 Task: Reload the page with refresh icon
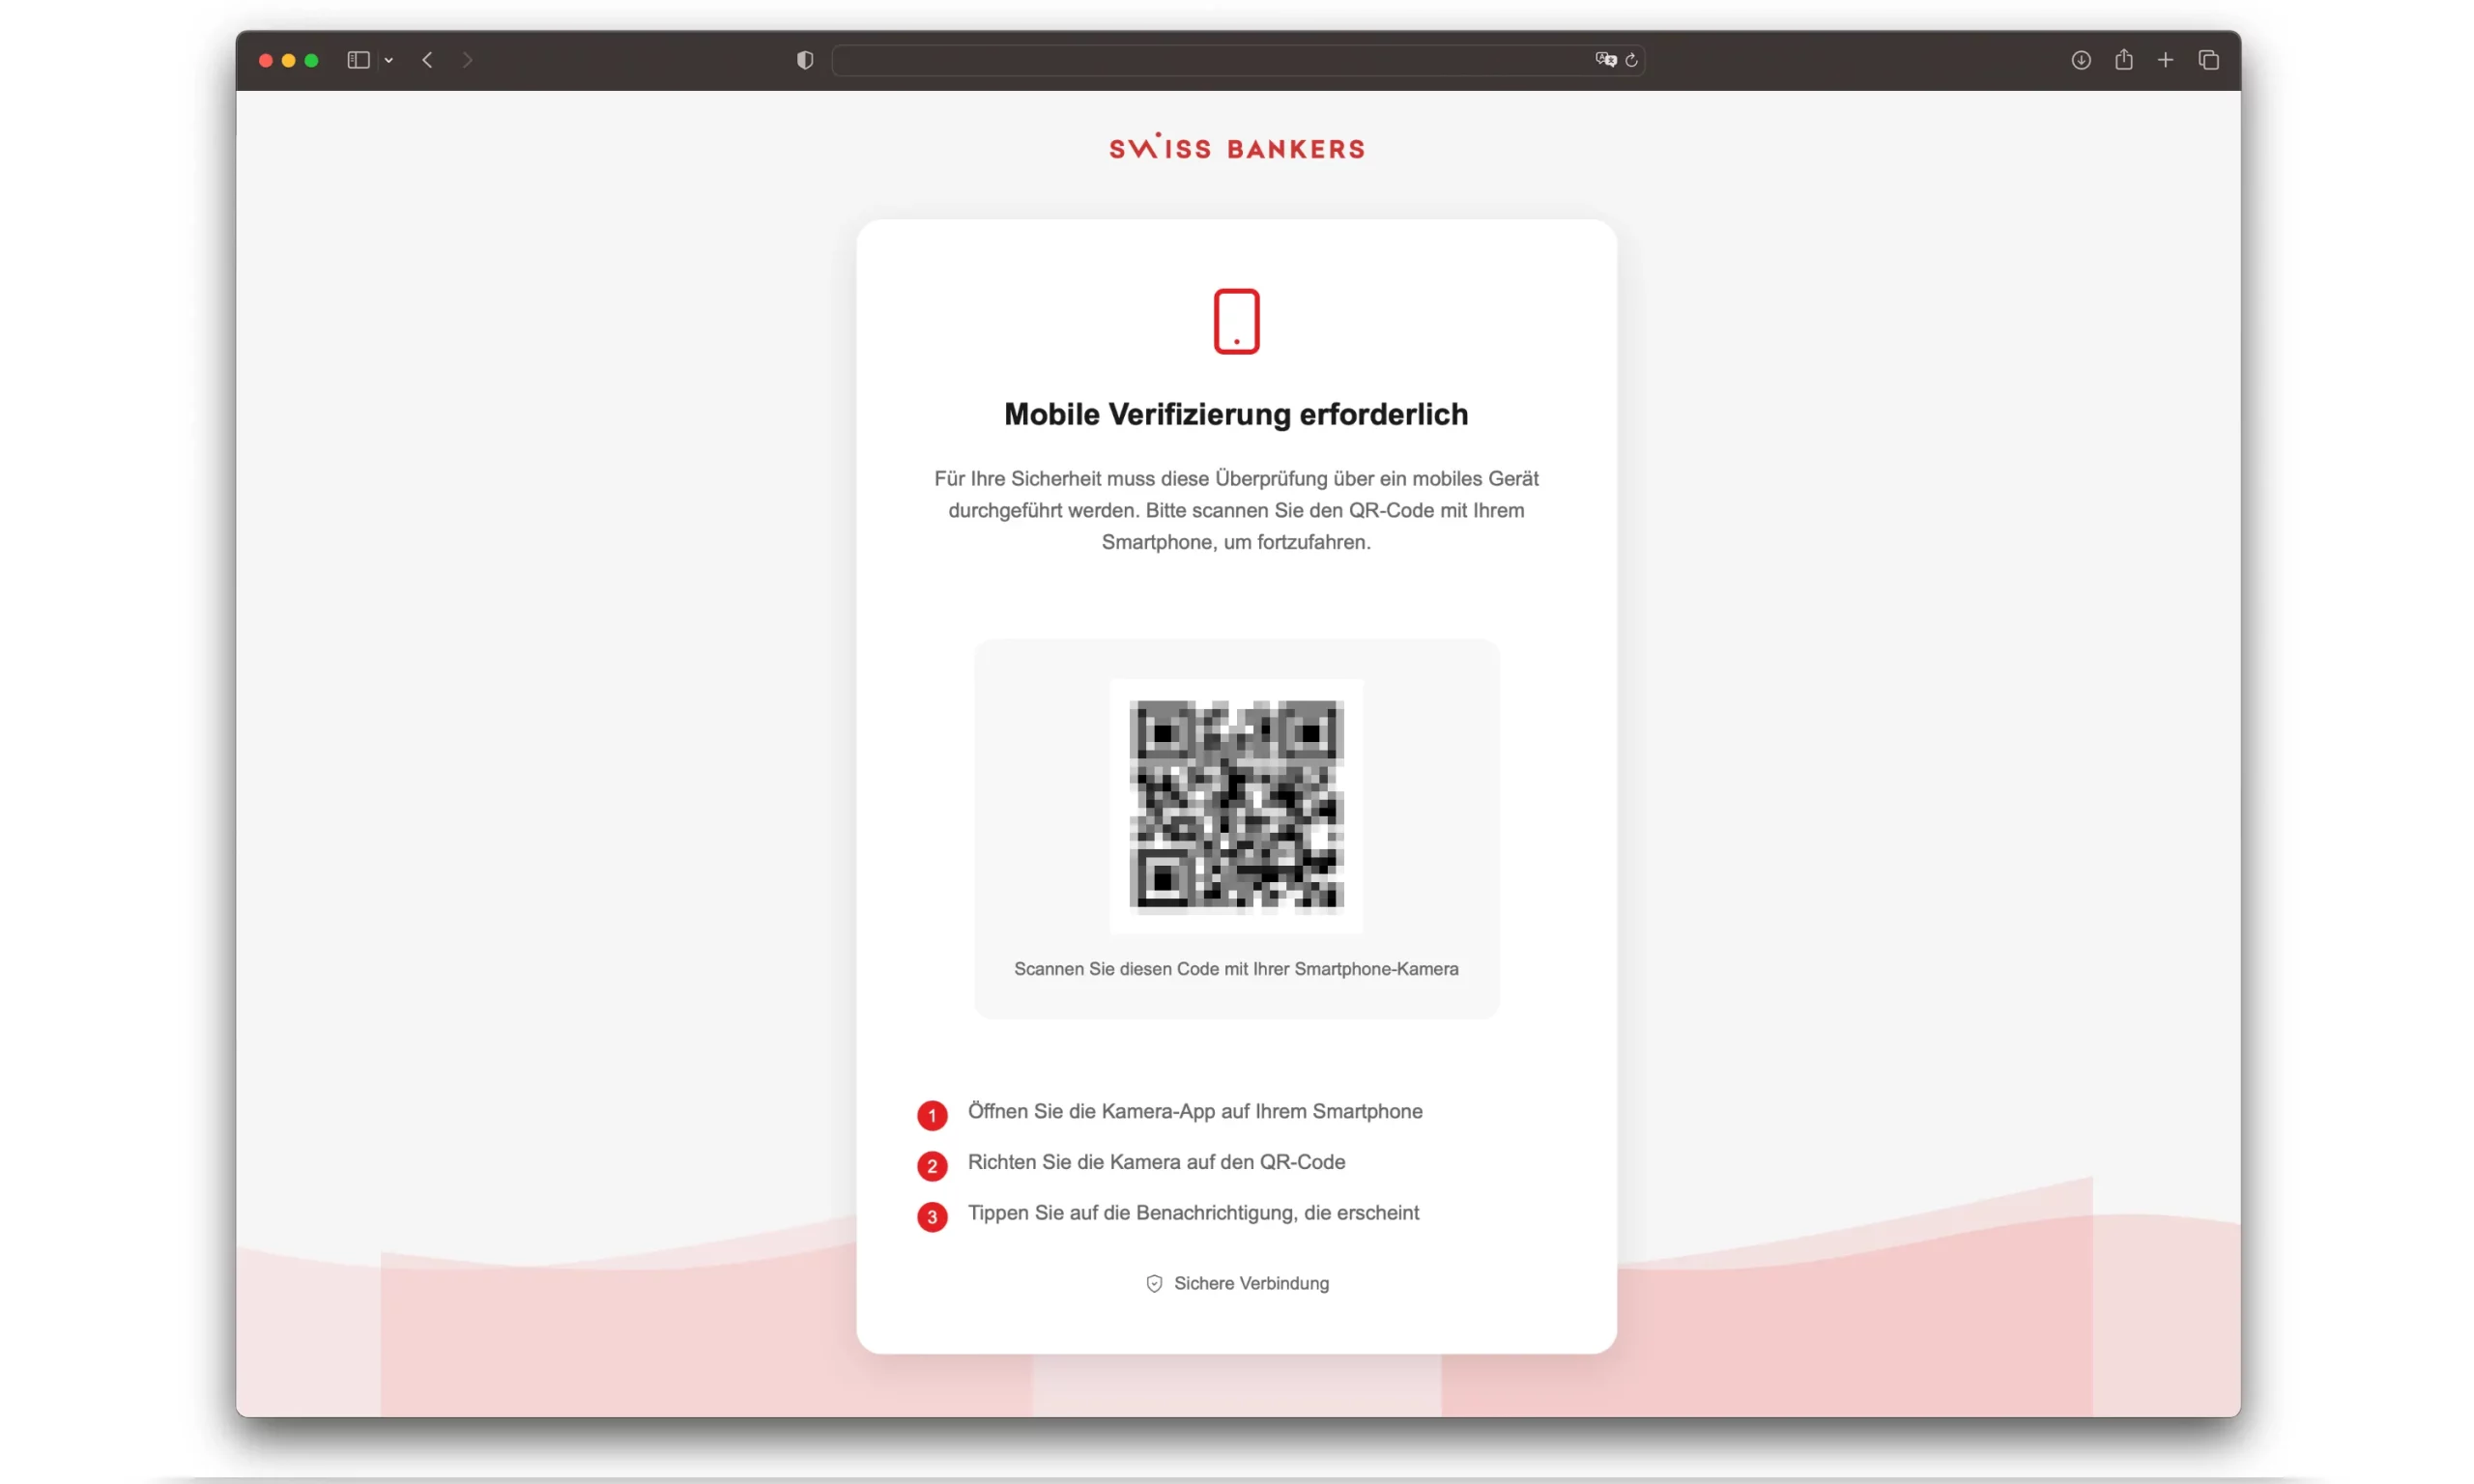pos(1632,60)
